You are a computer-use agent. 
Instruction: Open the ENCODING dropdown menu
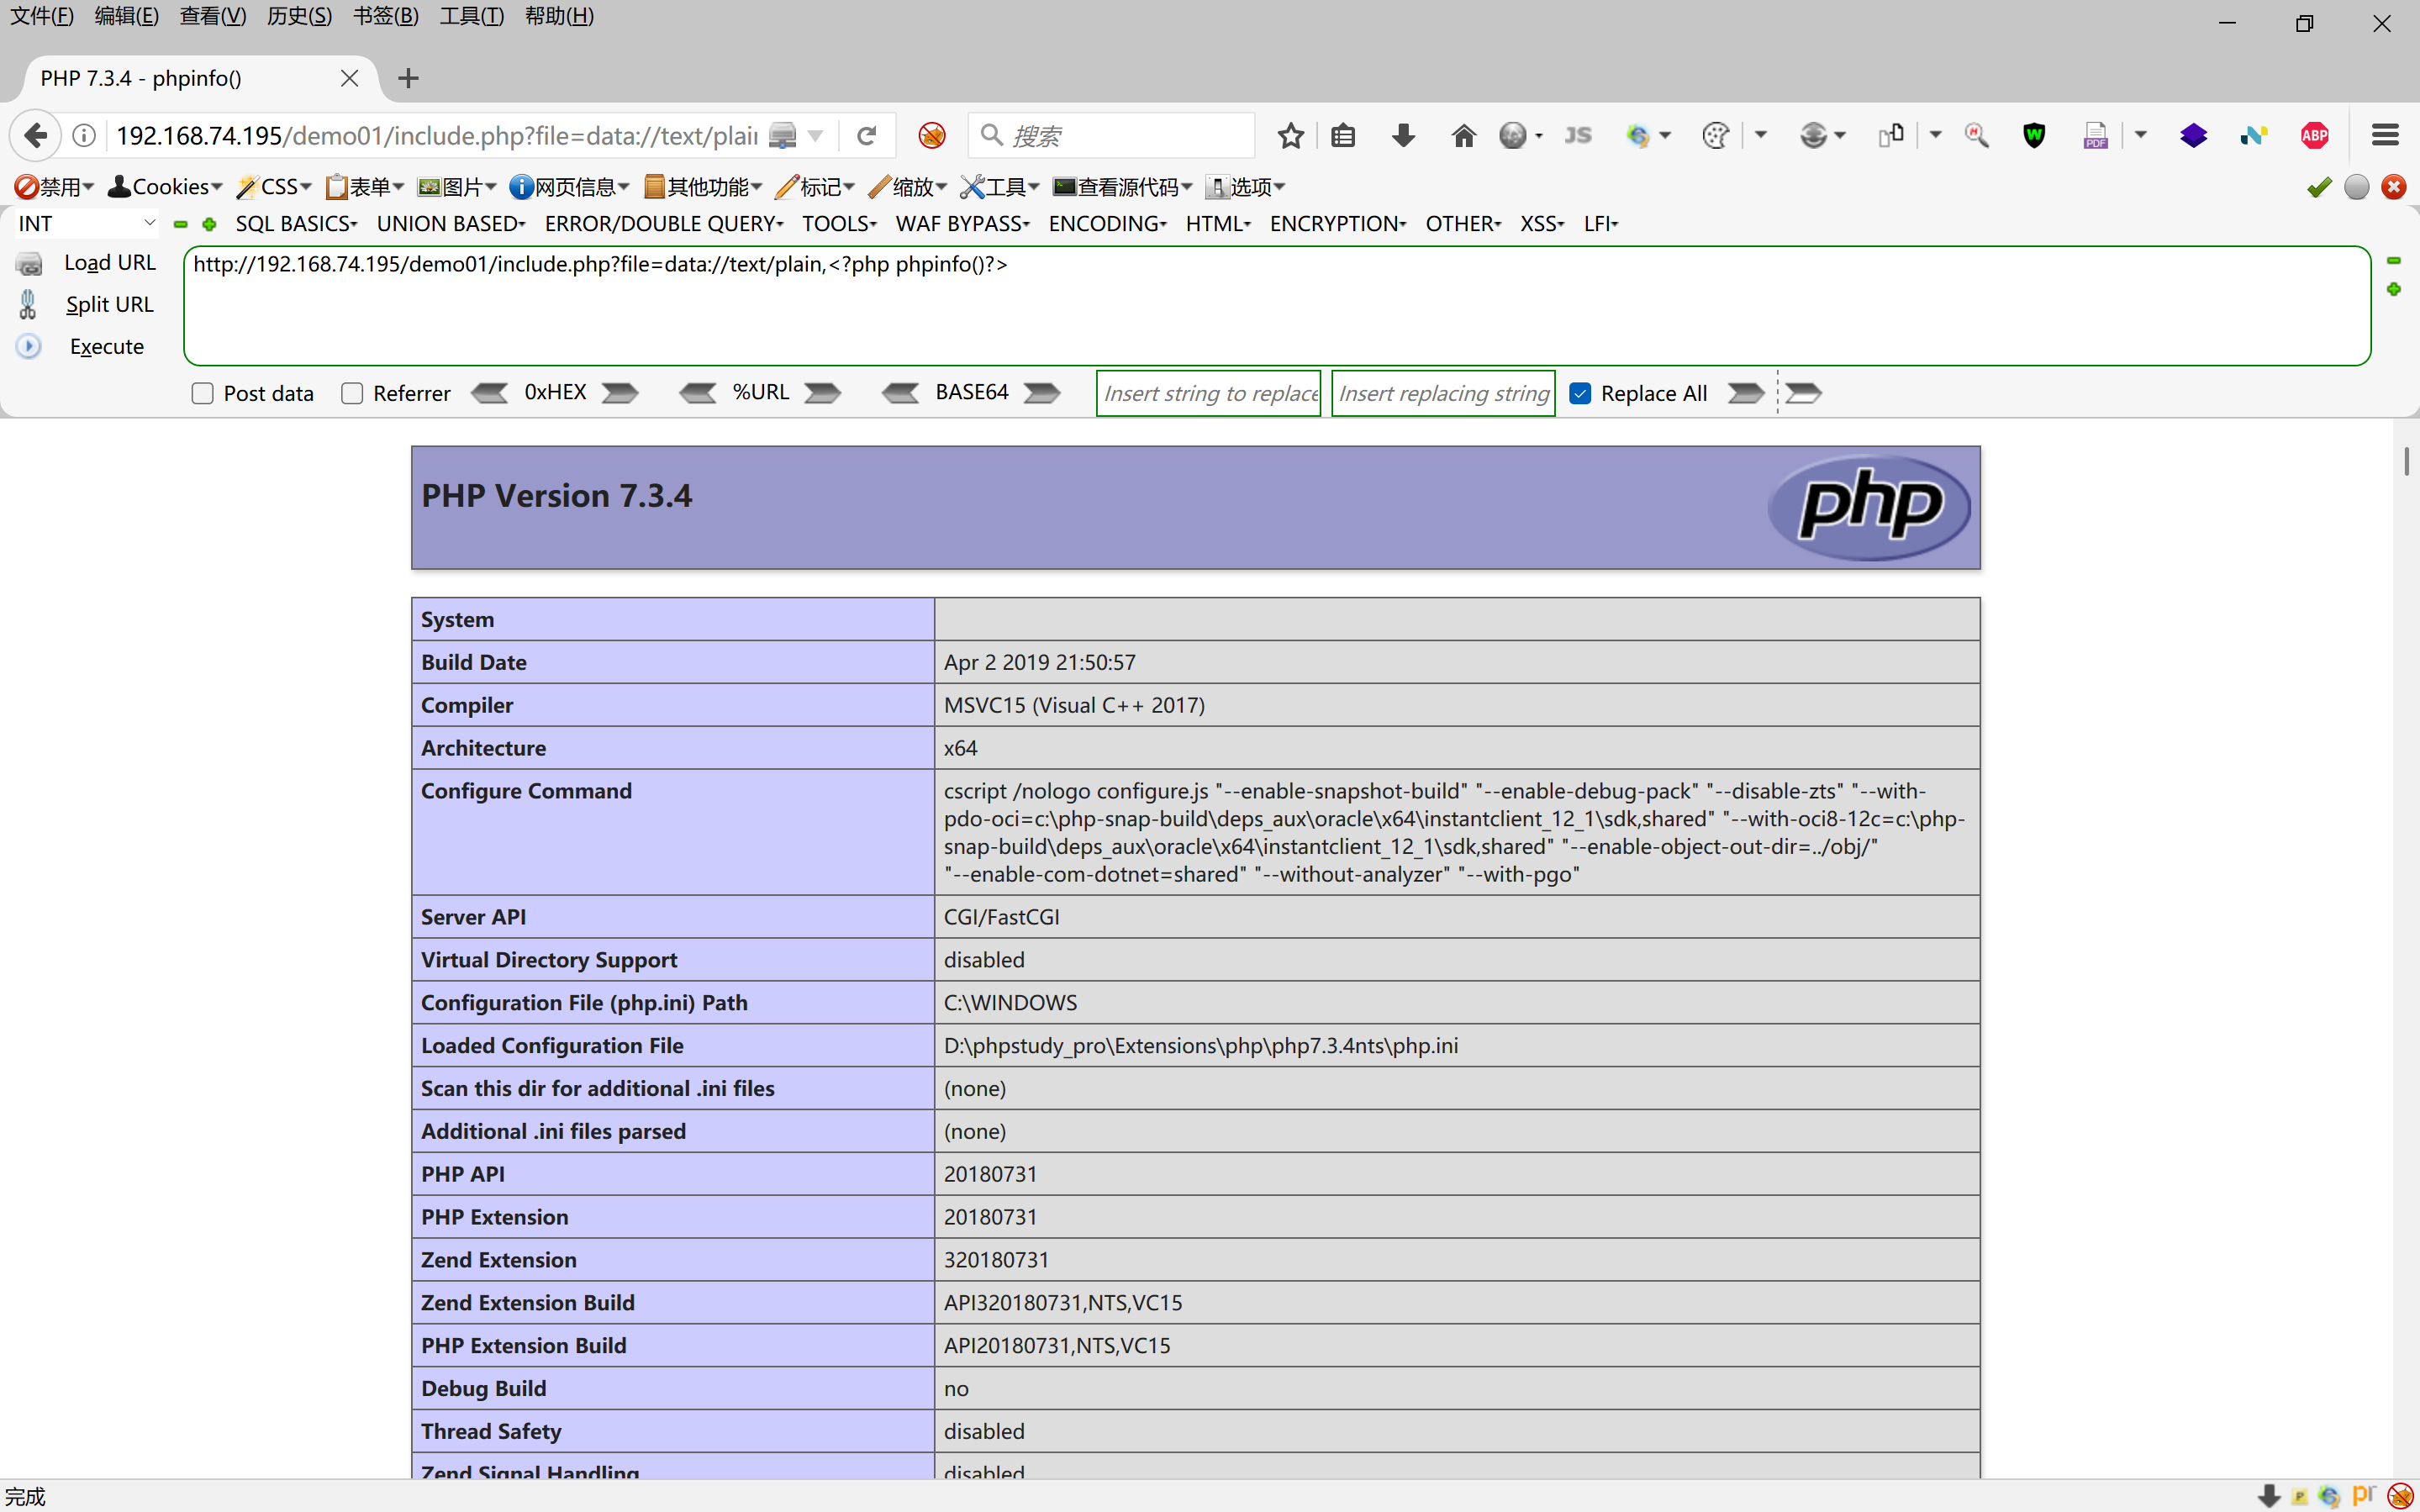1107,224
